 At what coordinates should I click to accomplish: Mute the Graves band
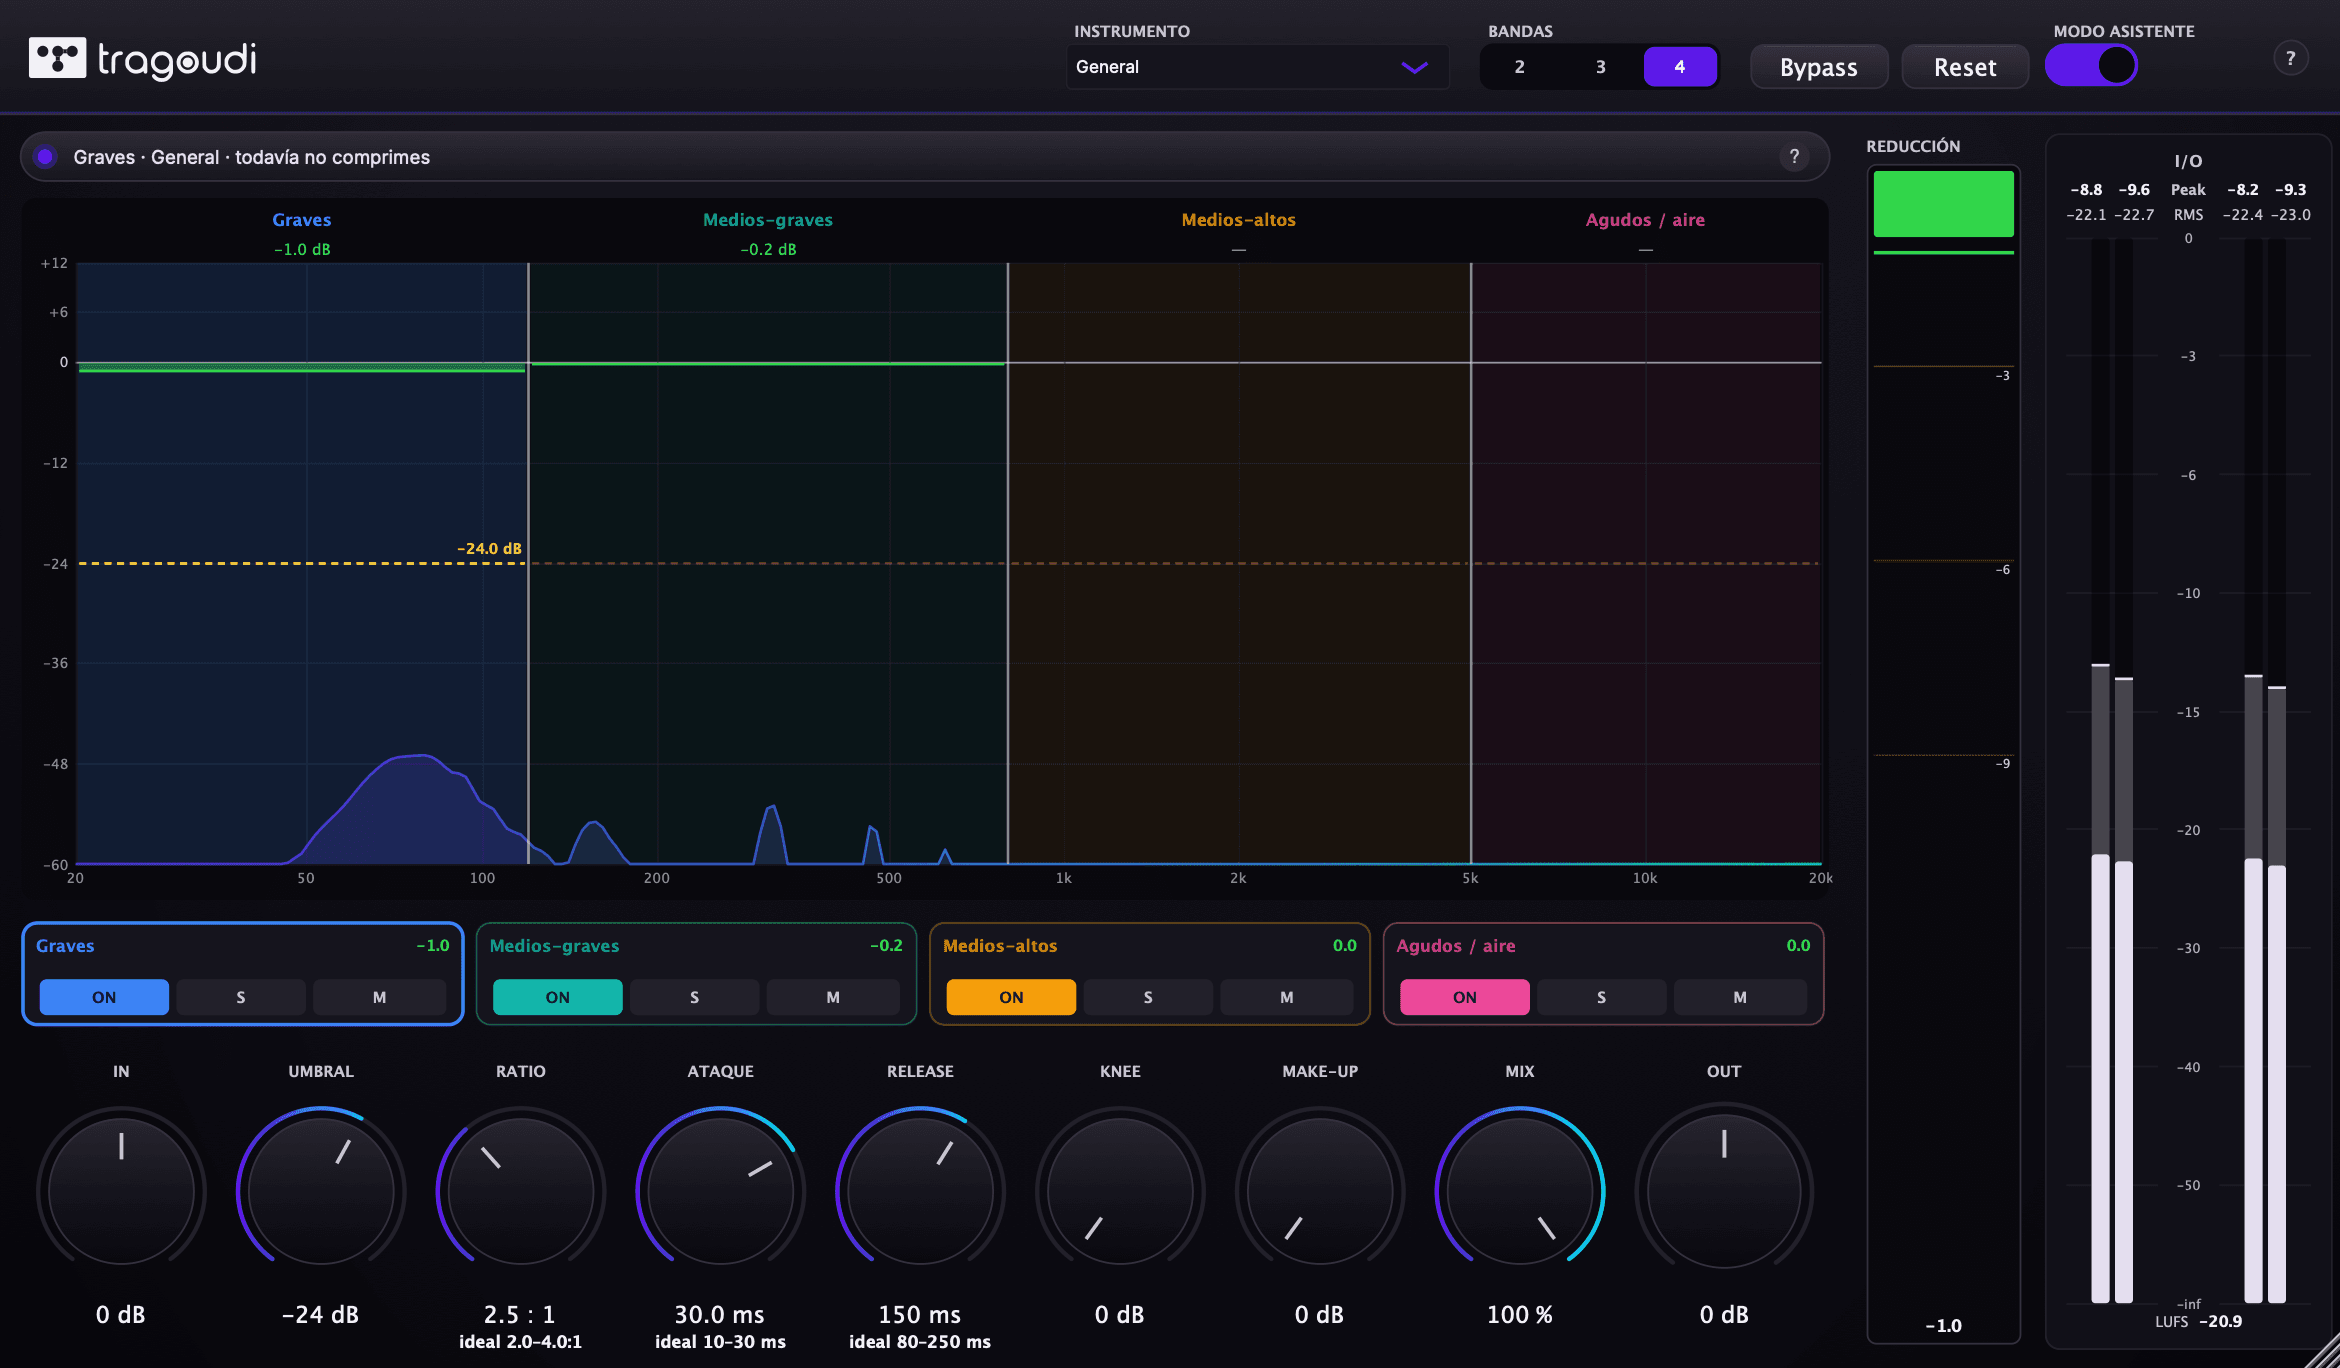point(379,997)
